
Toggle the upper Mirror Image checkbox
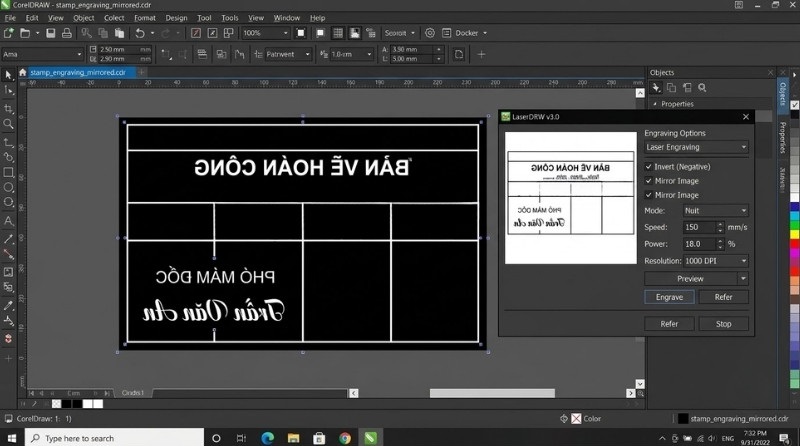coord(648,181)
